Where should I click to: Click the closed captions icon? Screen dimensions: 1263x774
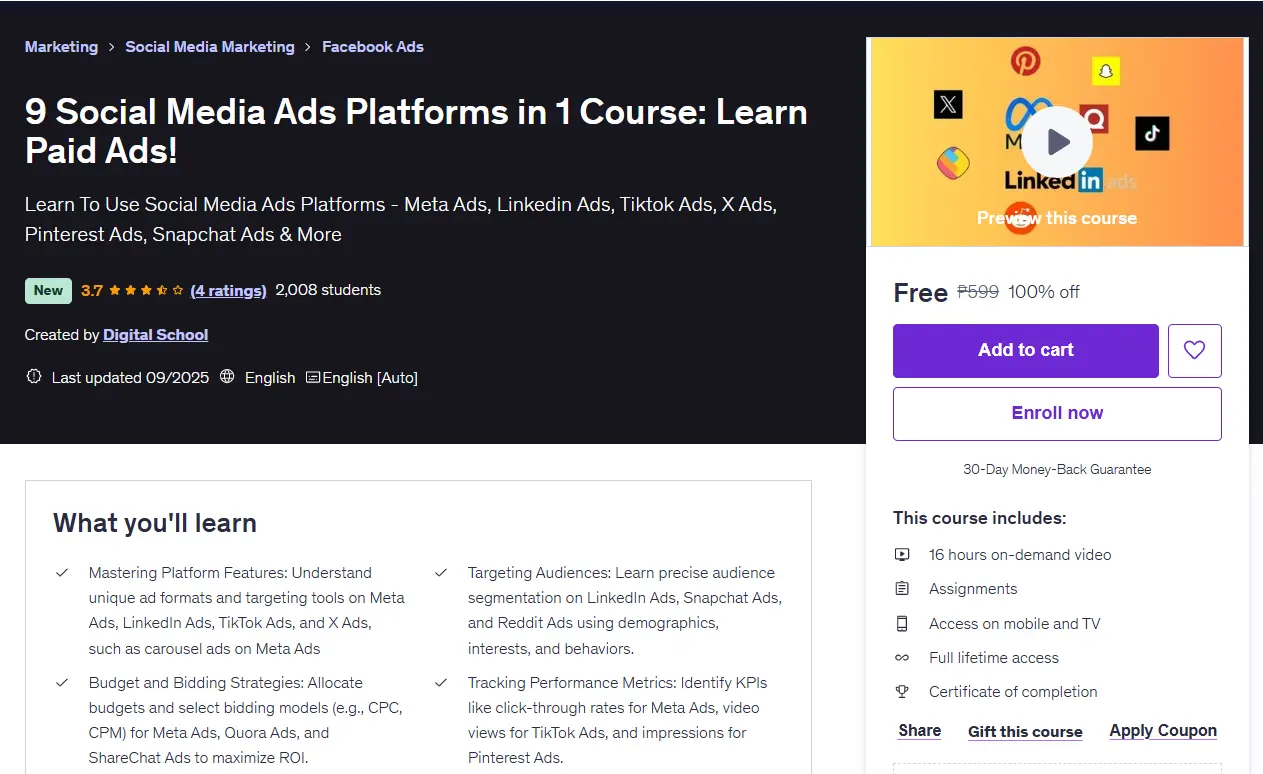tap(313, 377)
